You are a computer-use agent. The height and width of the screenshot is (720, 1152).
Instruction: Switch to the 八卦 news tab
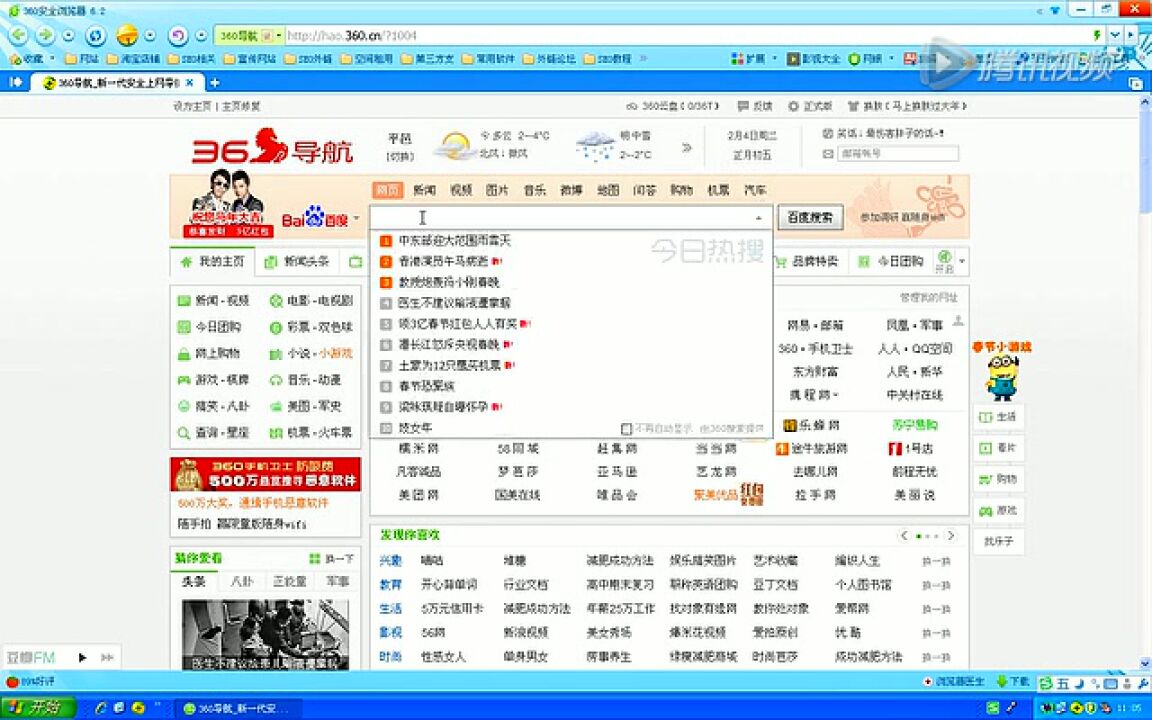click(242, 581)
